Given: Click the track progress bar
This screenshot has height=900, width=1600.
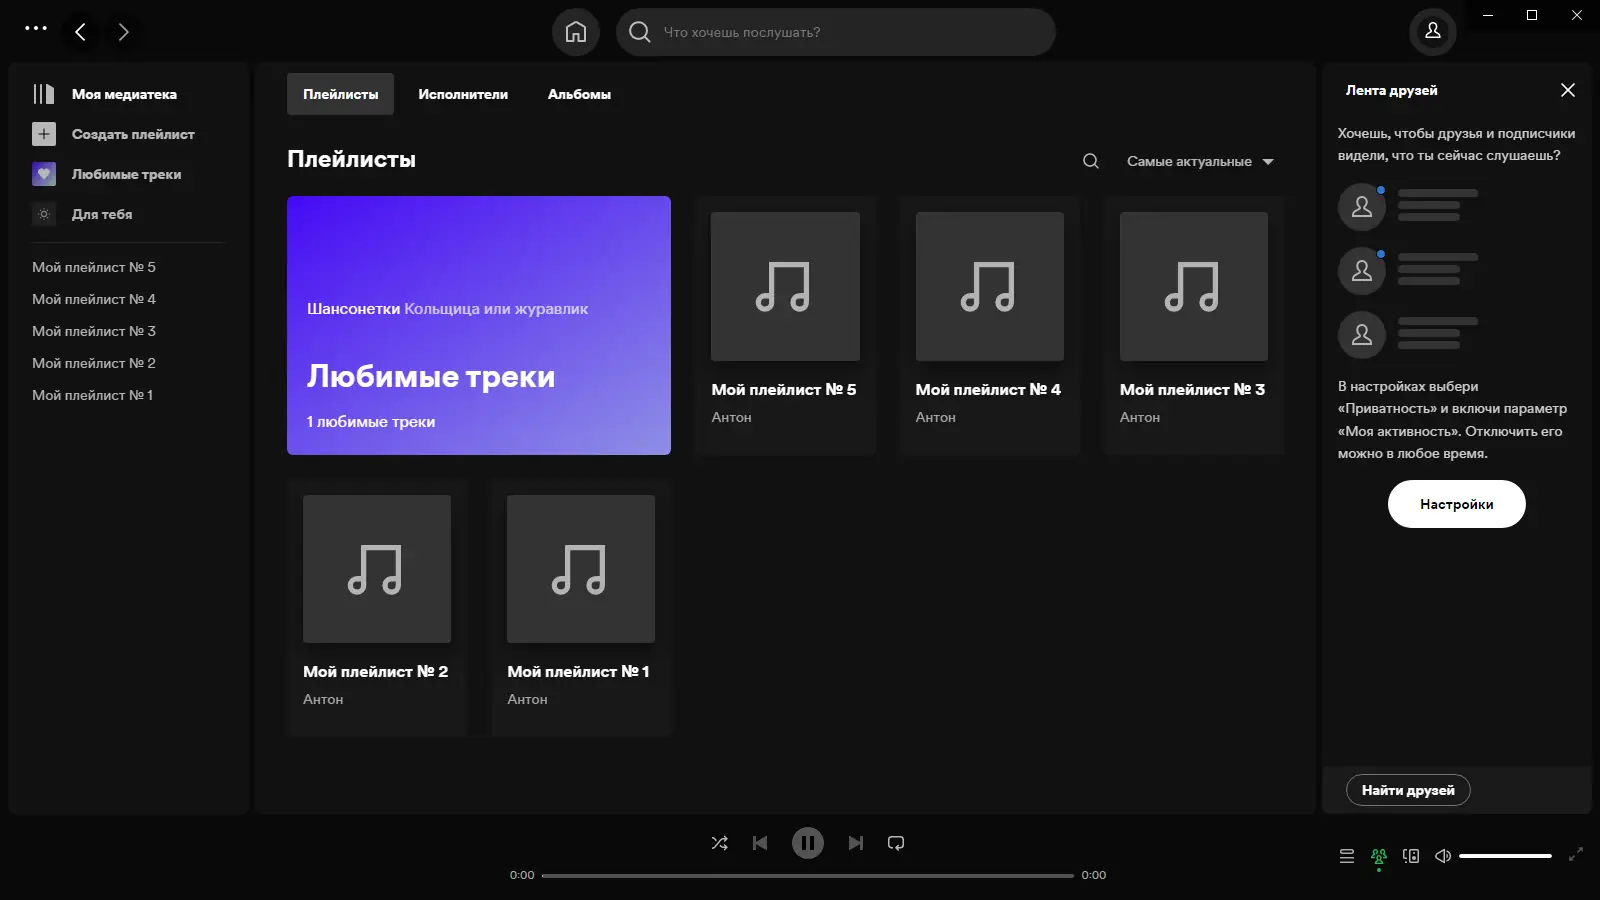Looking at the screenshot, I should pos(808,875).
